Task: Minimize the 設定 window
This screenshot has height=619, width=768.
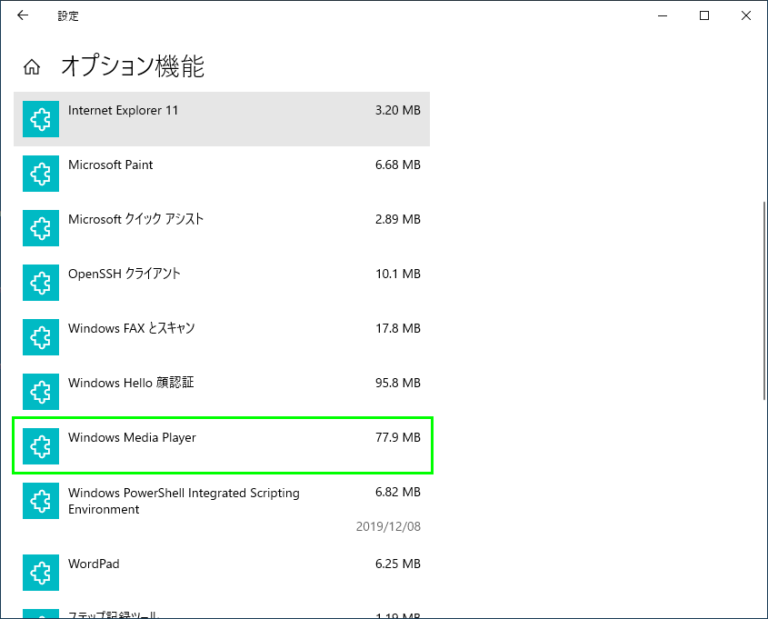Action: pos(663,16)
